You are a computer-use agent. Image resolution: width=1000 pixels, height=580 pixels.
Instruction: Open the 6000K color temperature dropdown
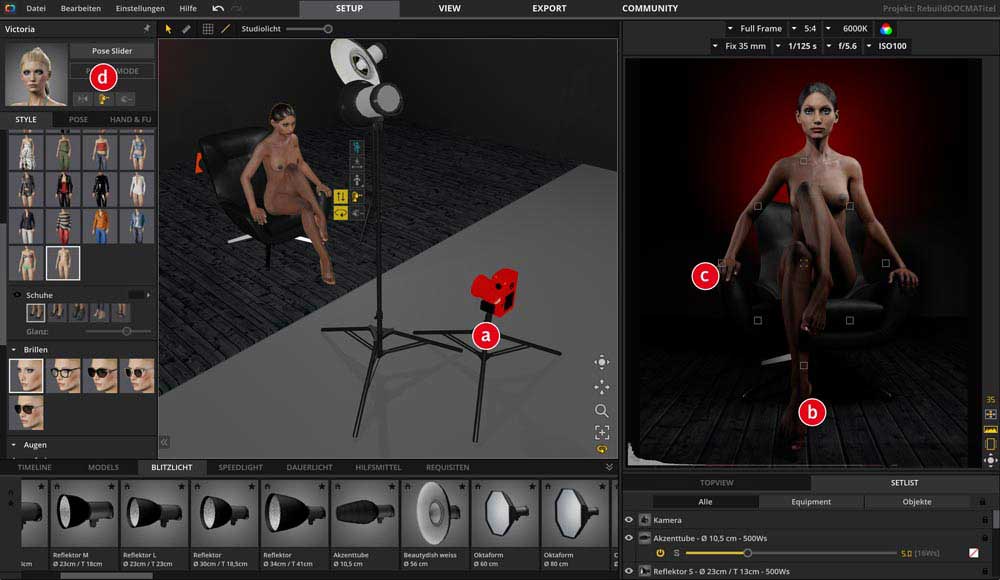coord(846,29)
